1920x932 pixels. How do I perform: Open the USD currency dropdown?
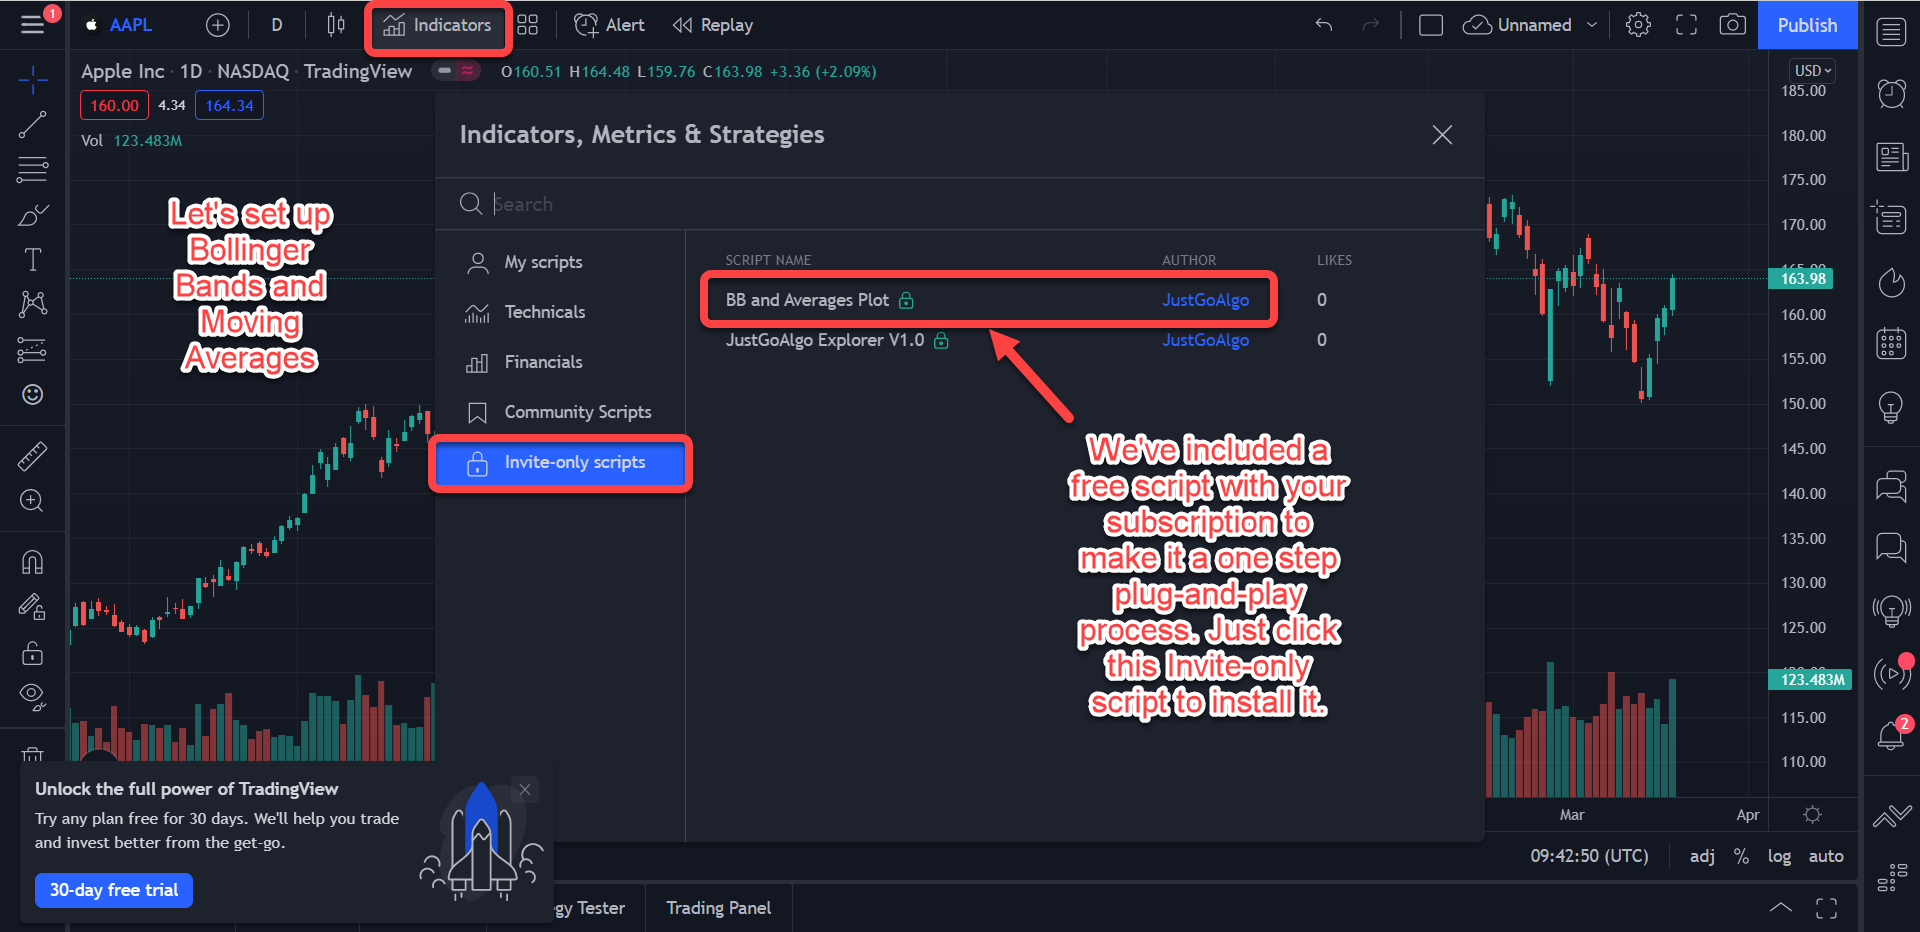pyautogui.click(x=1812, y=71)
